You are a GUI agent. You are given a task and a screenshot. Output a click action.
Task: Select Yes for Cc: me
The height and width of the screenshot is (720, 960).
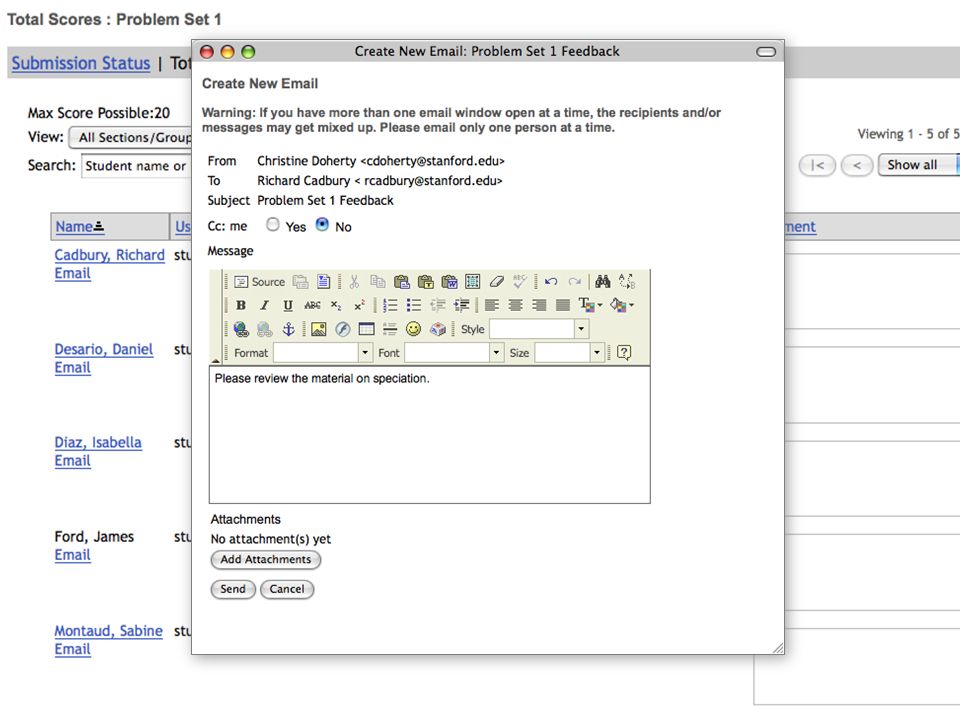click(x=272, y=225)
